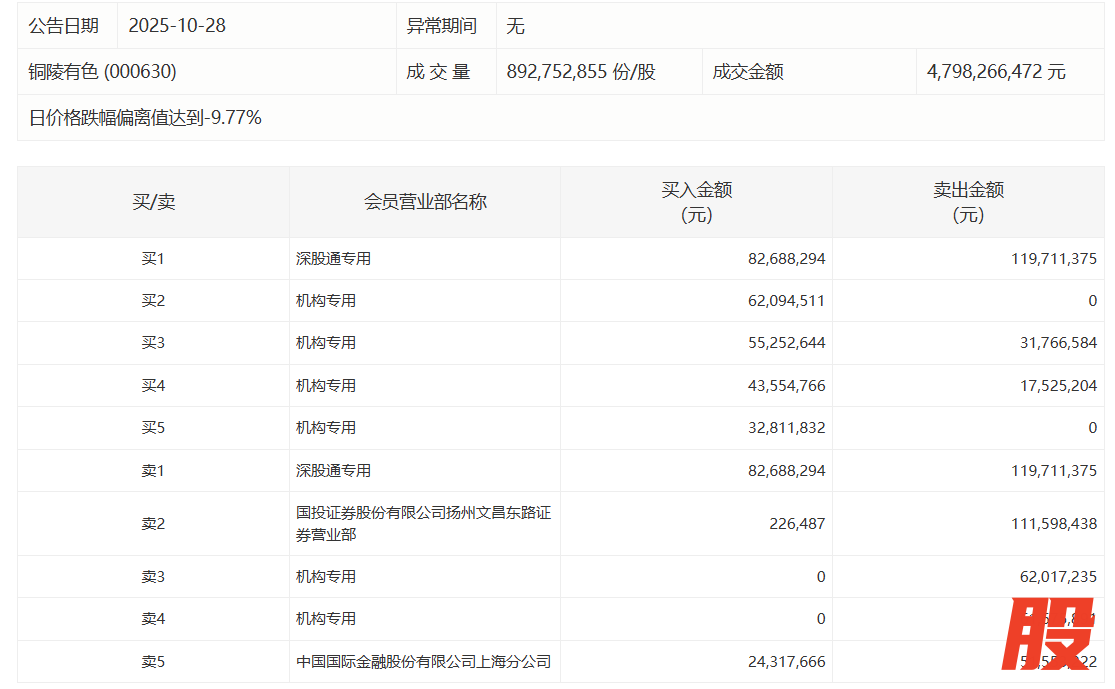Open the 铜陵有色 (000630) stock name
This screenshot has height=689, width=1115.
pos(103,72)
